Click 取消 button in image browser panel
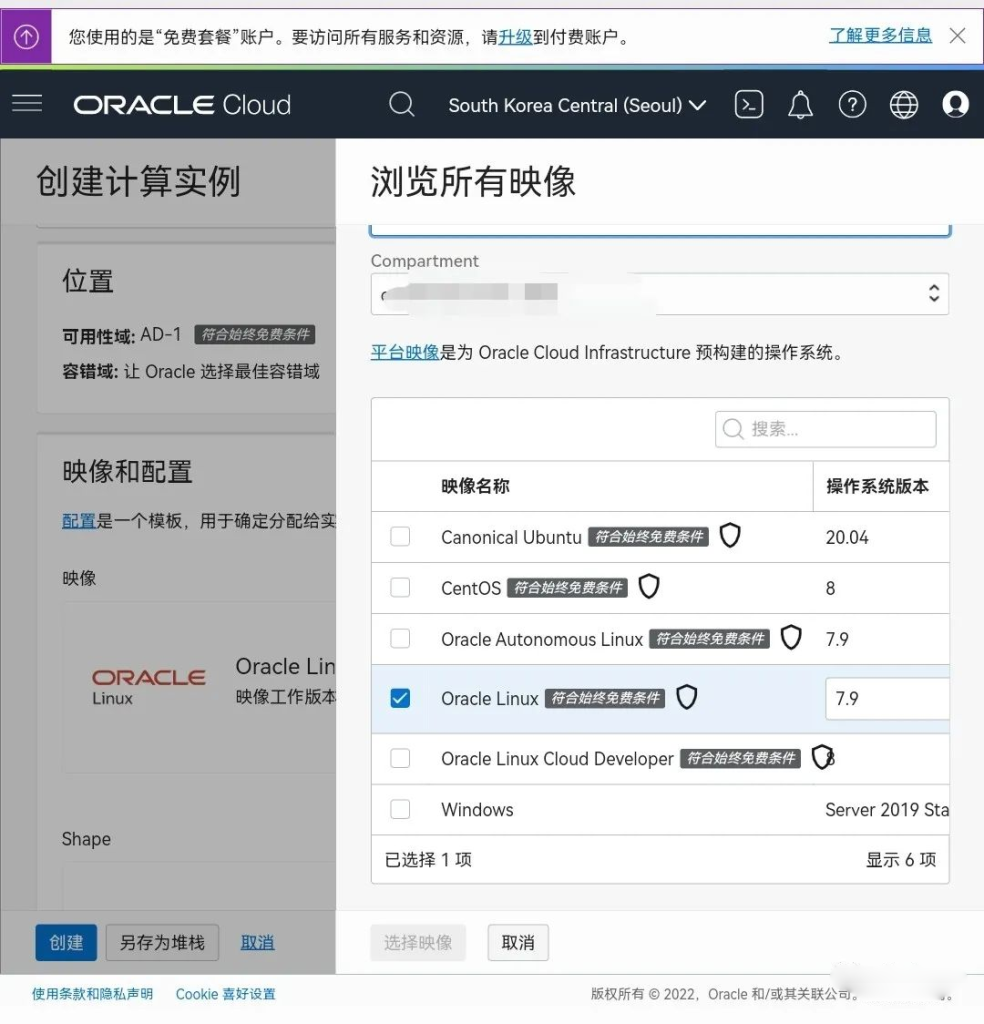Image resolution: width=984 pixels, height=1024 pixels. (518, 942)
